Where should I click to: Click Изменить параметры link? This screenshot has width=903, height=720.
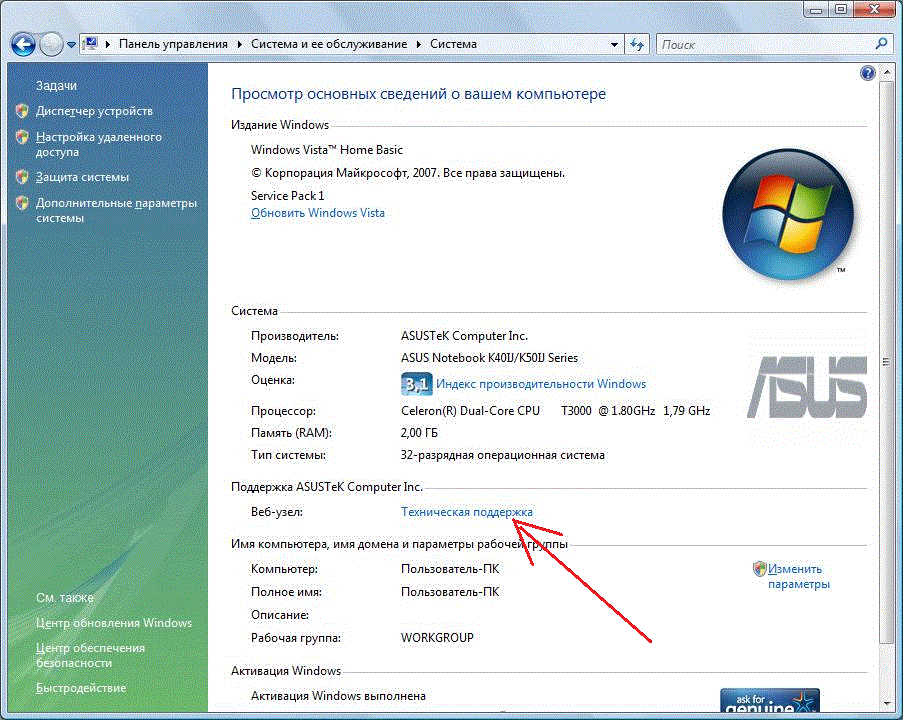point(799,576)
